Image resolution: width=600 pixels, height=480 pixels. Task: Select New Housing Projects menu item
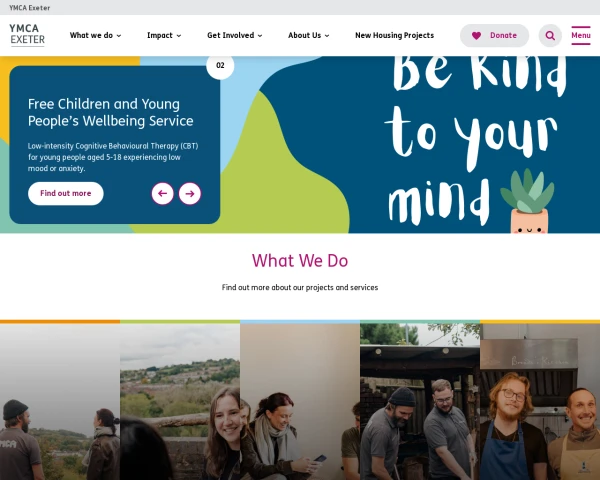(x=395, y=36)
